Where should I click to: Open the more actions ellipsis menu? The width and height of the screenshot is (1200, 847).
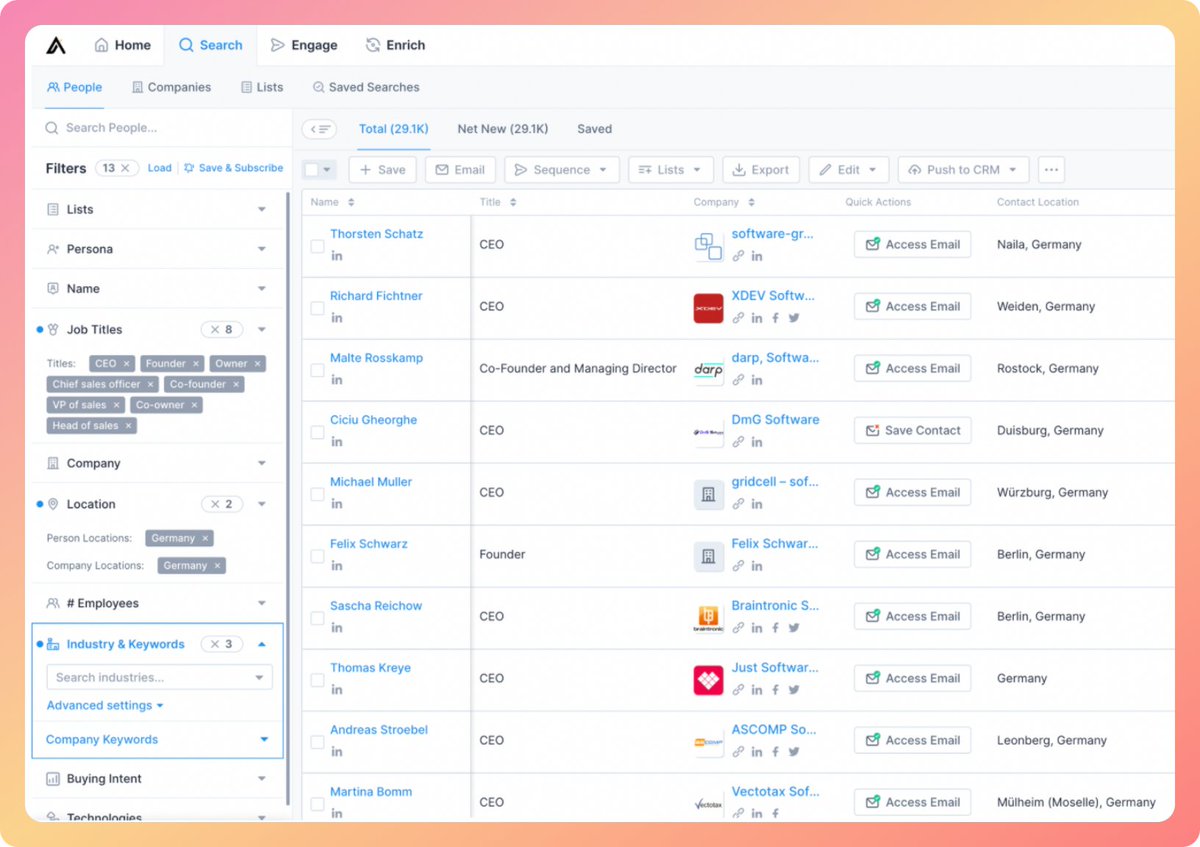[1051, 170]
